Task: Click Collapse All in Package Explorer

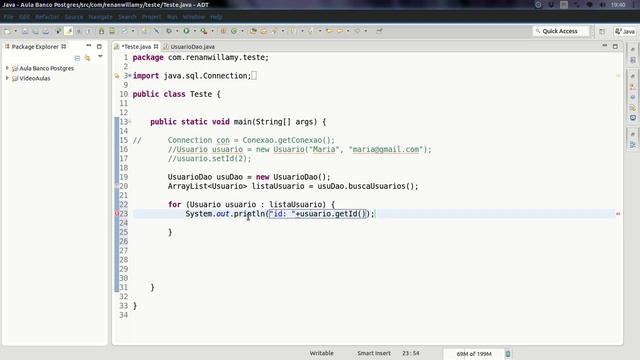Action: coord(77,58)
